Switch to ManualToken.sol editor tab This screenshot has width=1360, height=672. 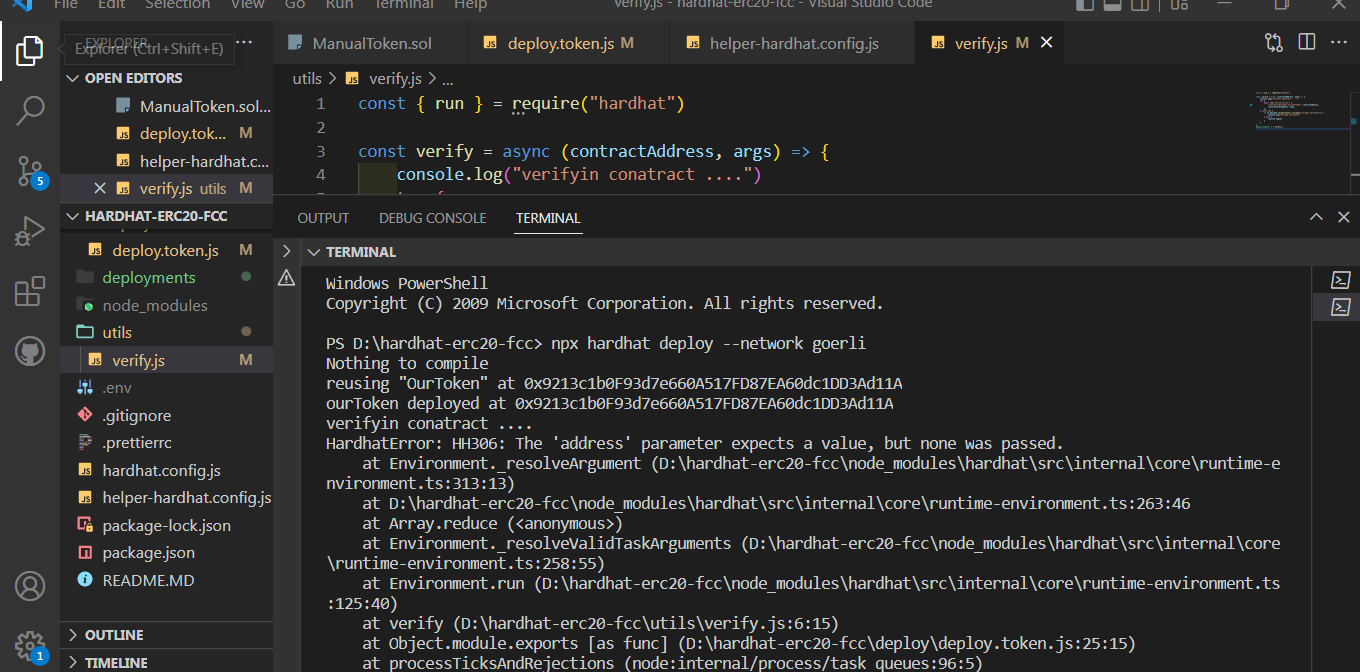pyautogui.click(x=370, y=43)
